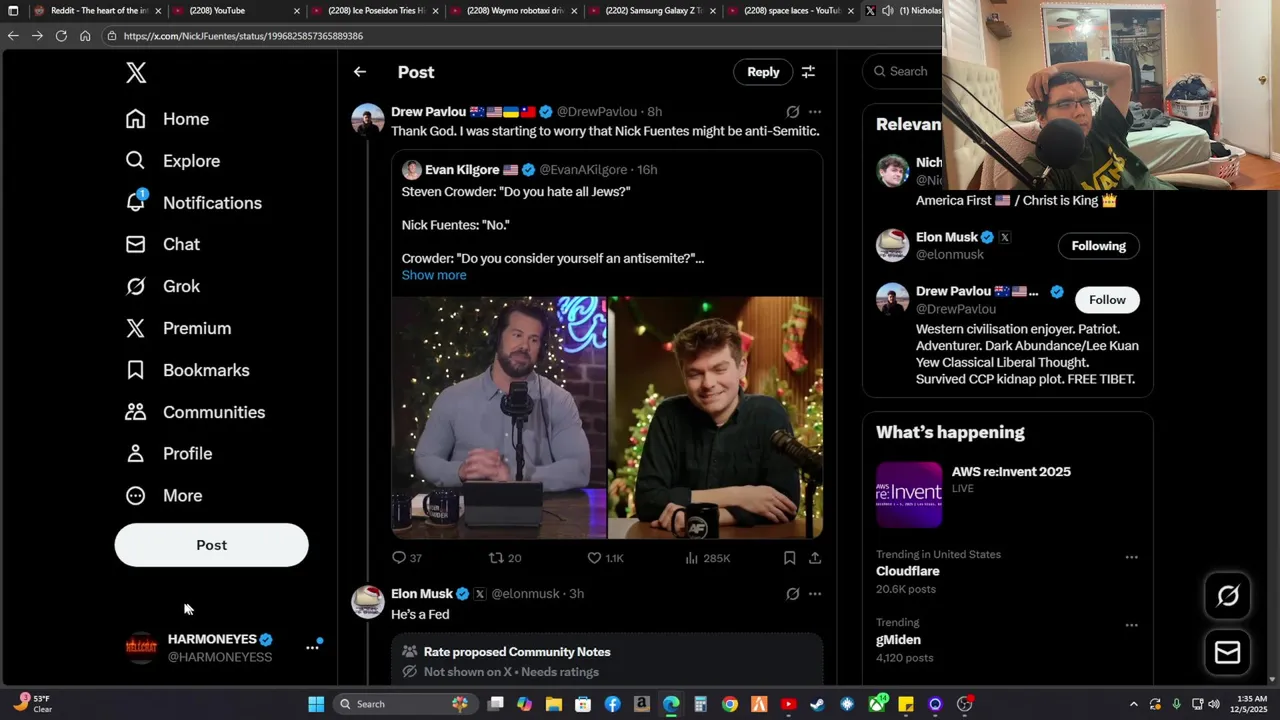Click the Windows taskbar Search box
Image resolution: width=1280 pixels, height=720 pixels.
click(x=405, y=704)
